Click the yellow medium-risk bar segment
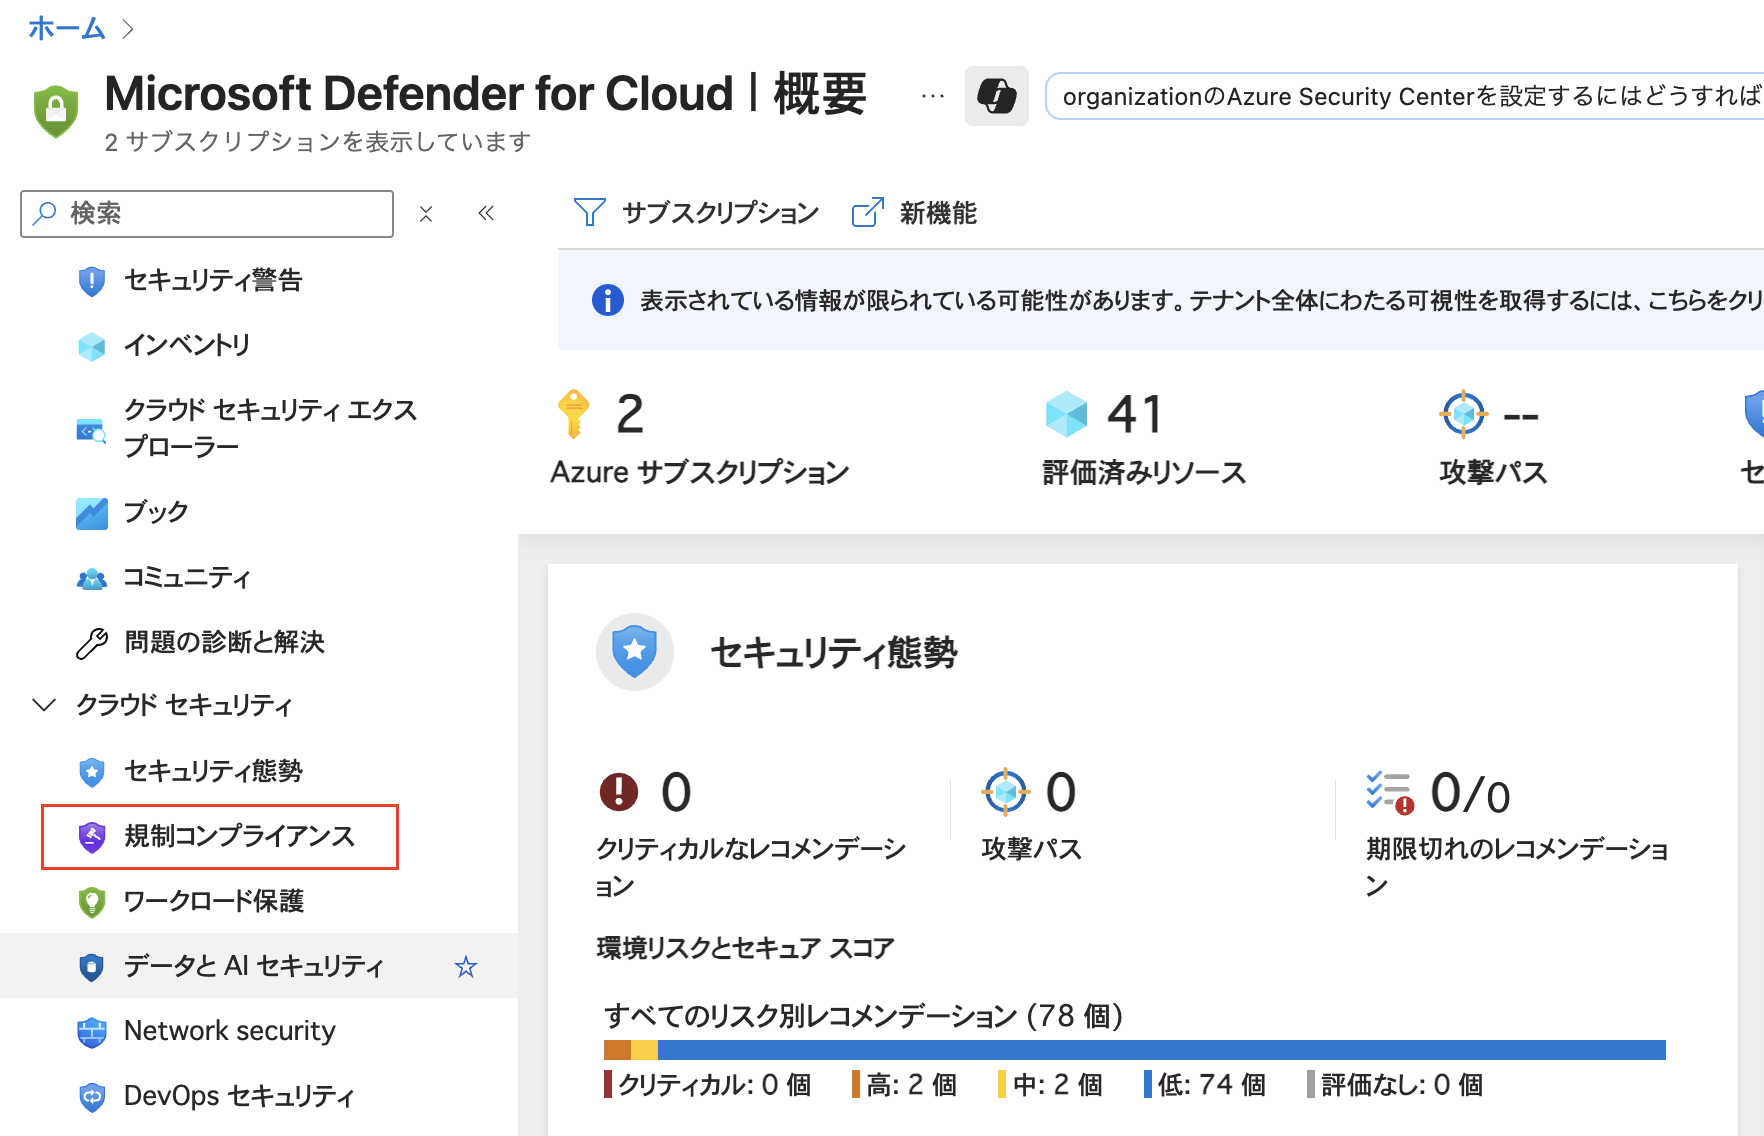This screenshot has width=1764, height=1136. point(644,1050)
